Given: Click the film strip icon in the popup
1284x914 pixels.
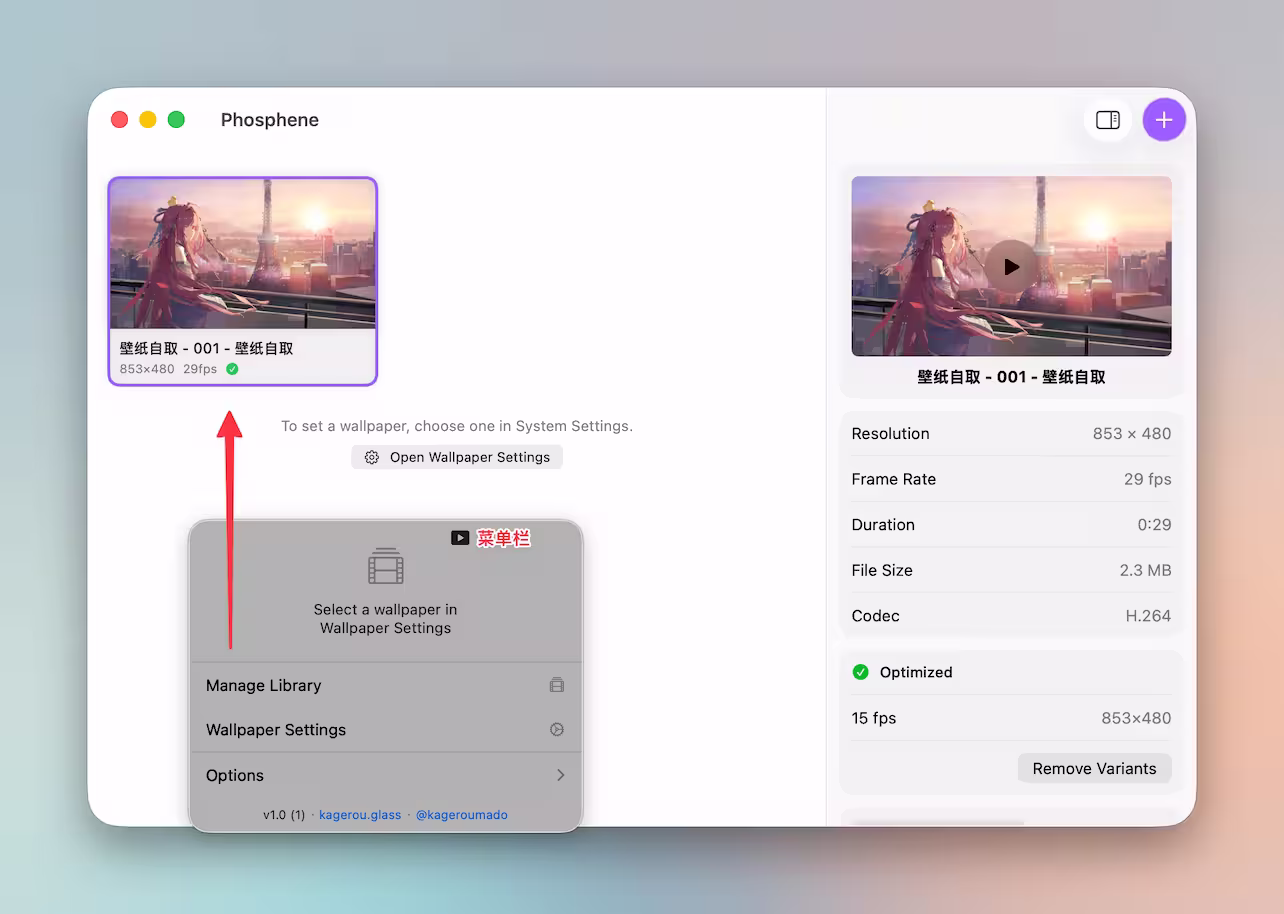Looking at the screenshot, I should click(385, 566).
